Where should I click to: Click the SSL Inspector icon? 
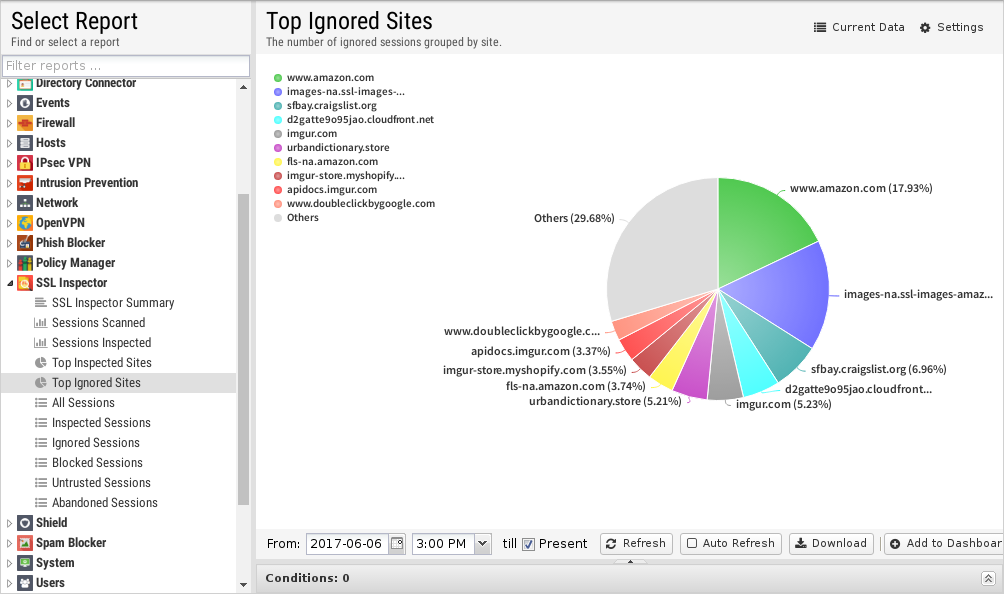[25, 283]
